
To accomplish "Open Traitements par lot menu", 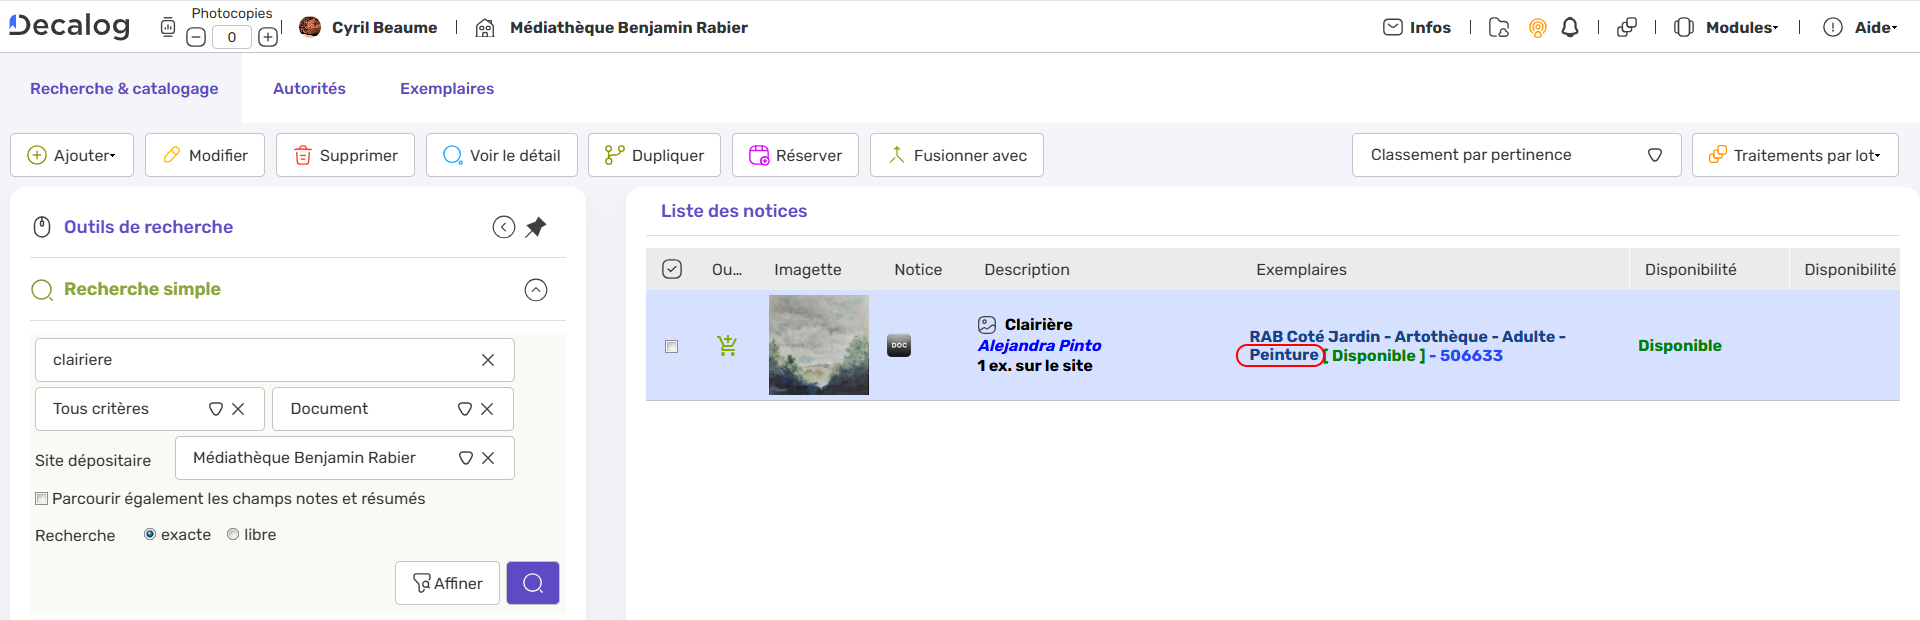I will pyautogui.click(x=1795, y=155).
